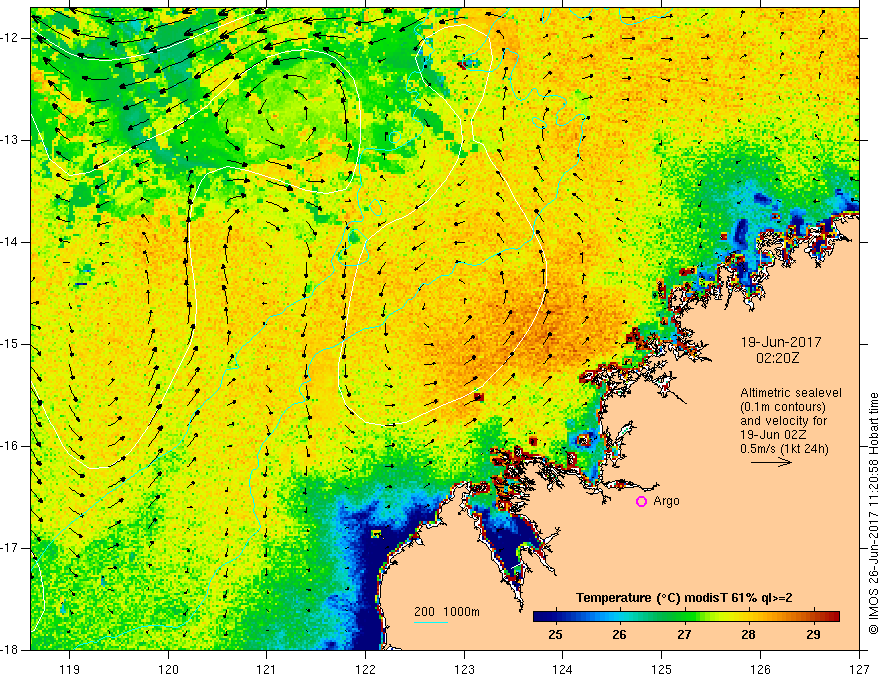Click the '120' longitude axis label
880x680 pixels.
(x=168, y=670)
